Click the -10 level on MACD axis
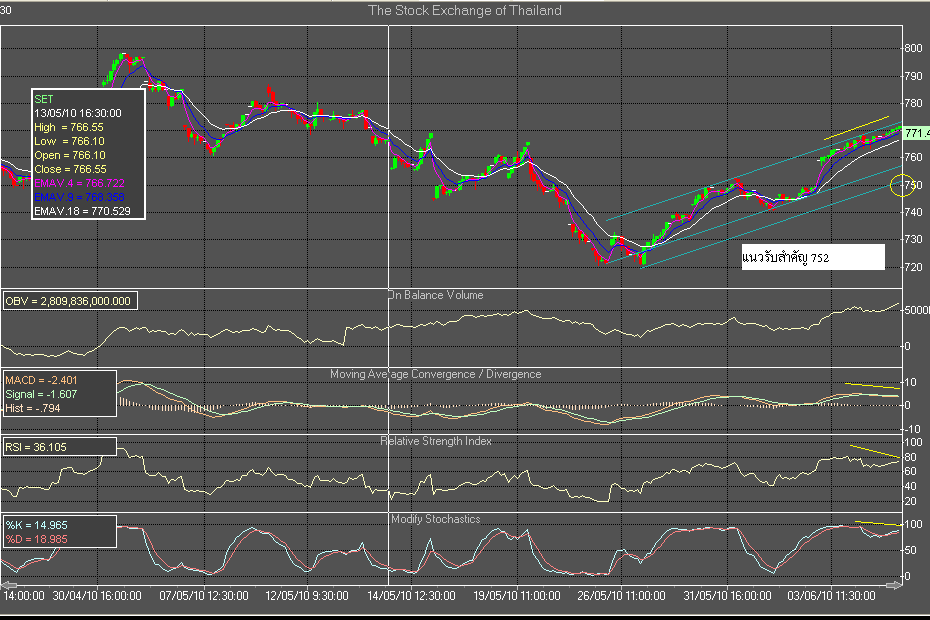930x620 pixels. [x=911, y=430]
